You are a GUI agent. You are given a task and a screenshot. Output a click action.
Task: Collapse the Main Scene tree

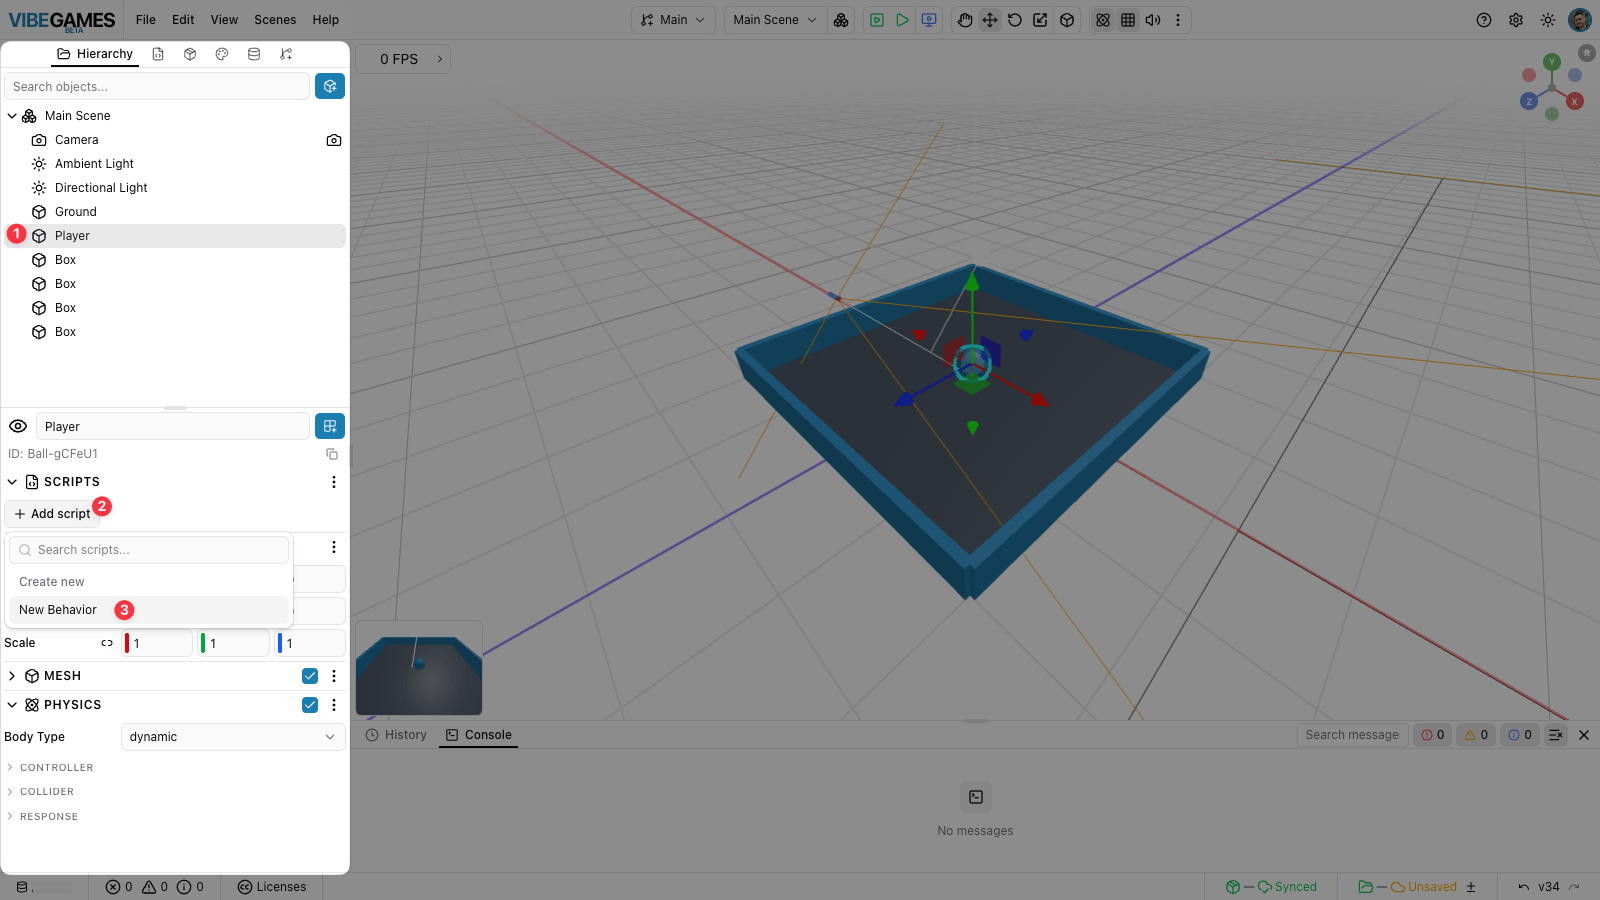coord(12,116)
